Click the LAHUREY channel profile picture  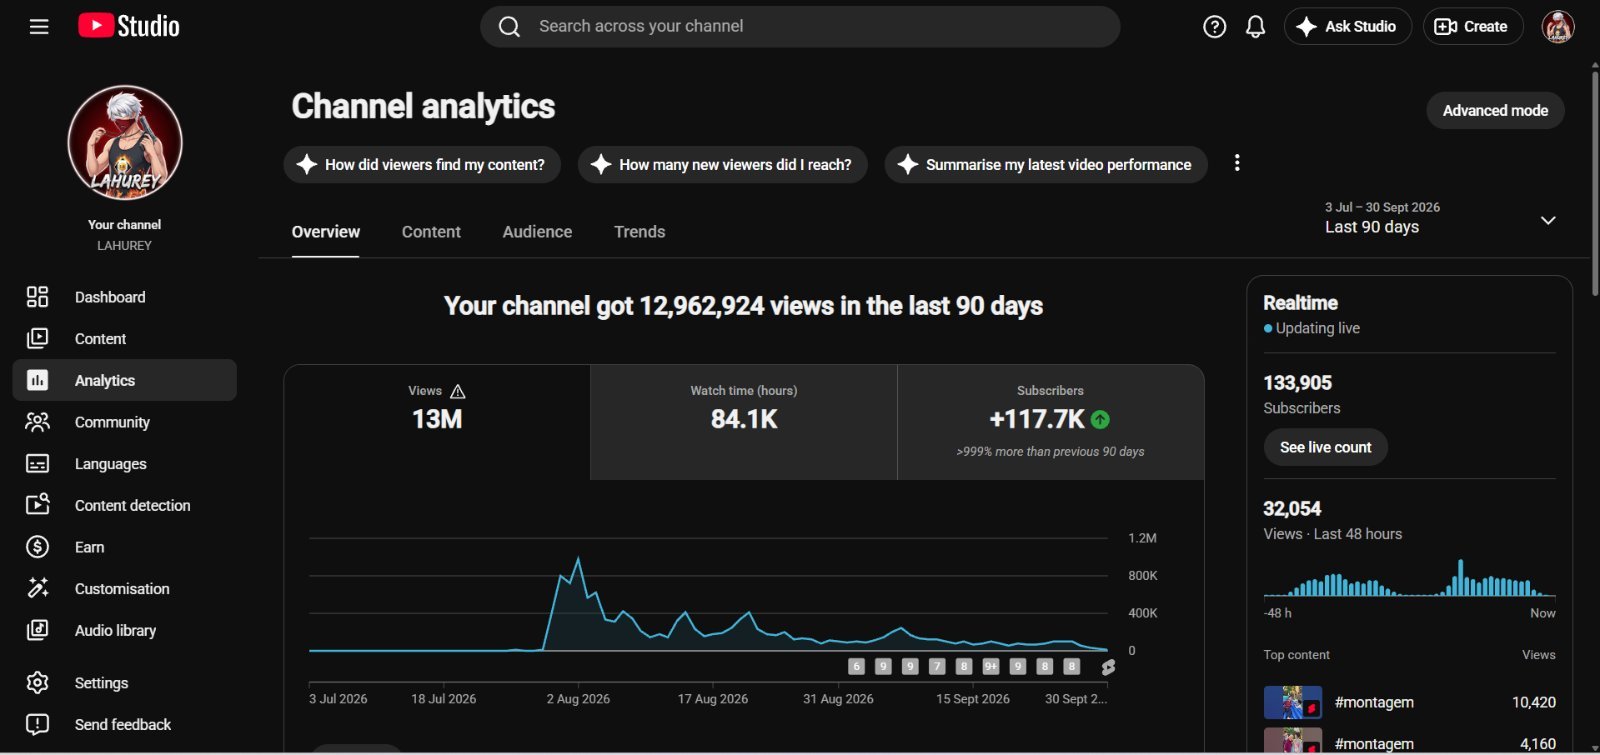[125, 142]
